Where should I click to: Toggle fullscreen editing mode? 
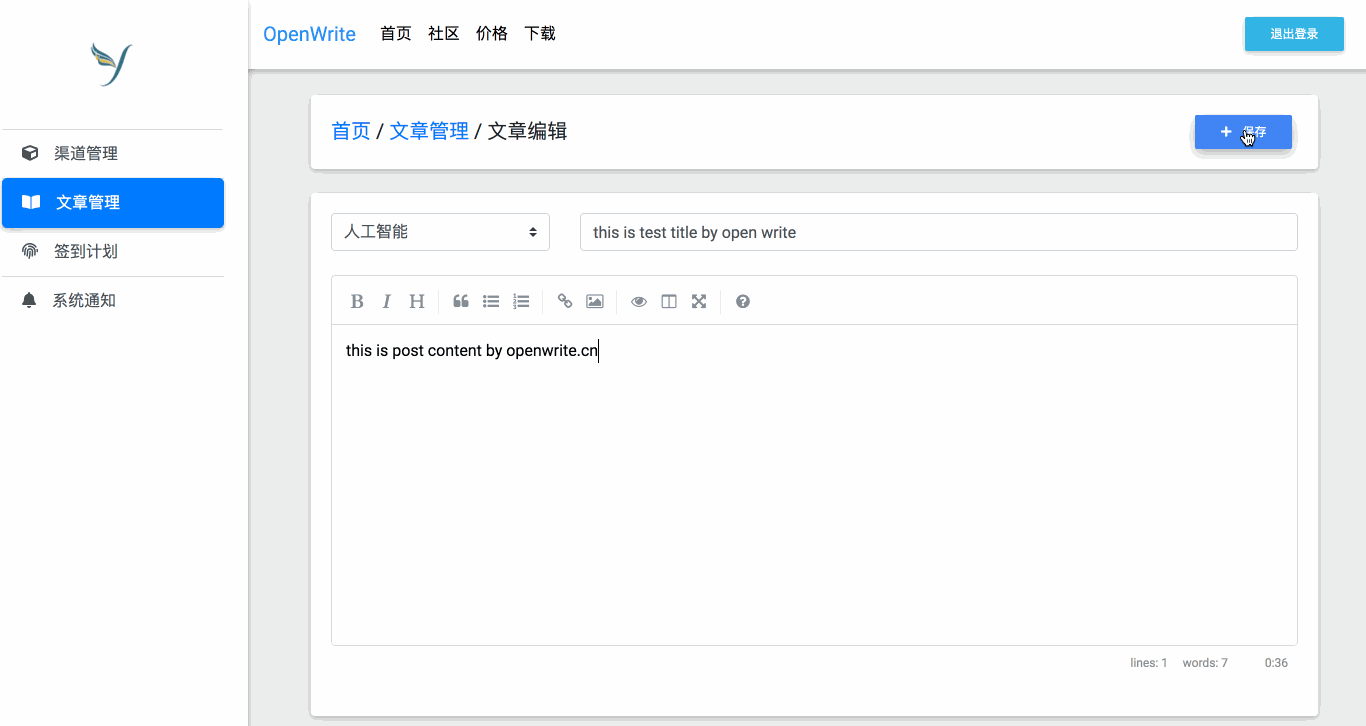[698, 300]
